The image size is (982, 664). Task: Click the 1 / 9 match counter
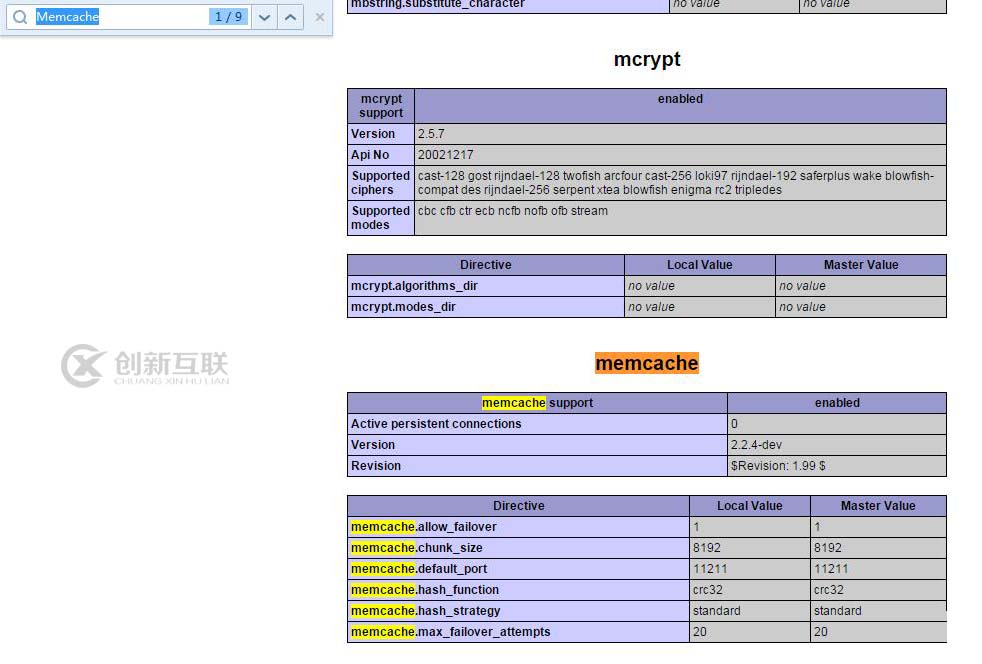(228, 17)
